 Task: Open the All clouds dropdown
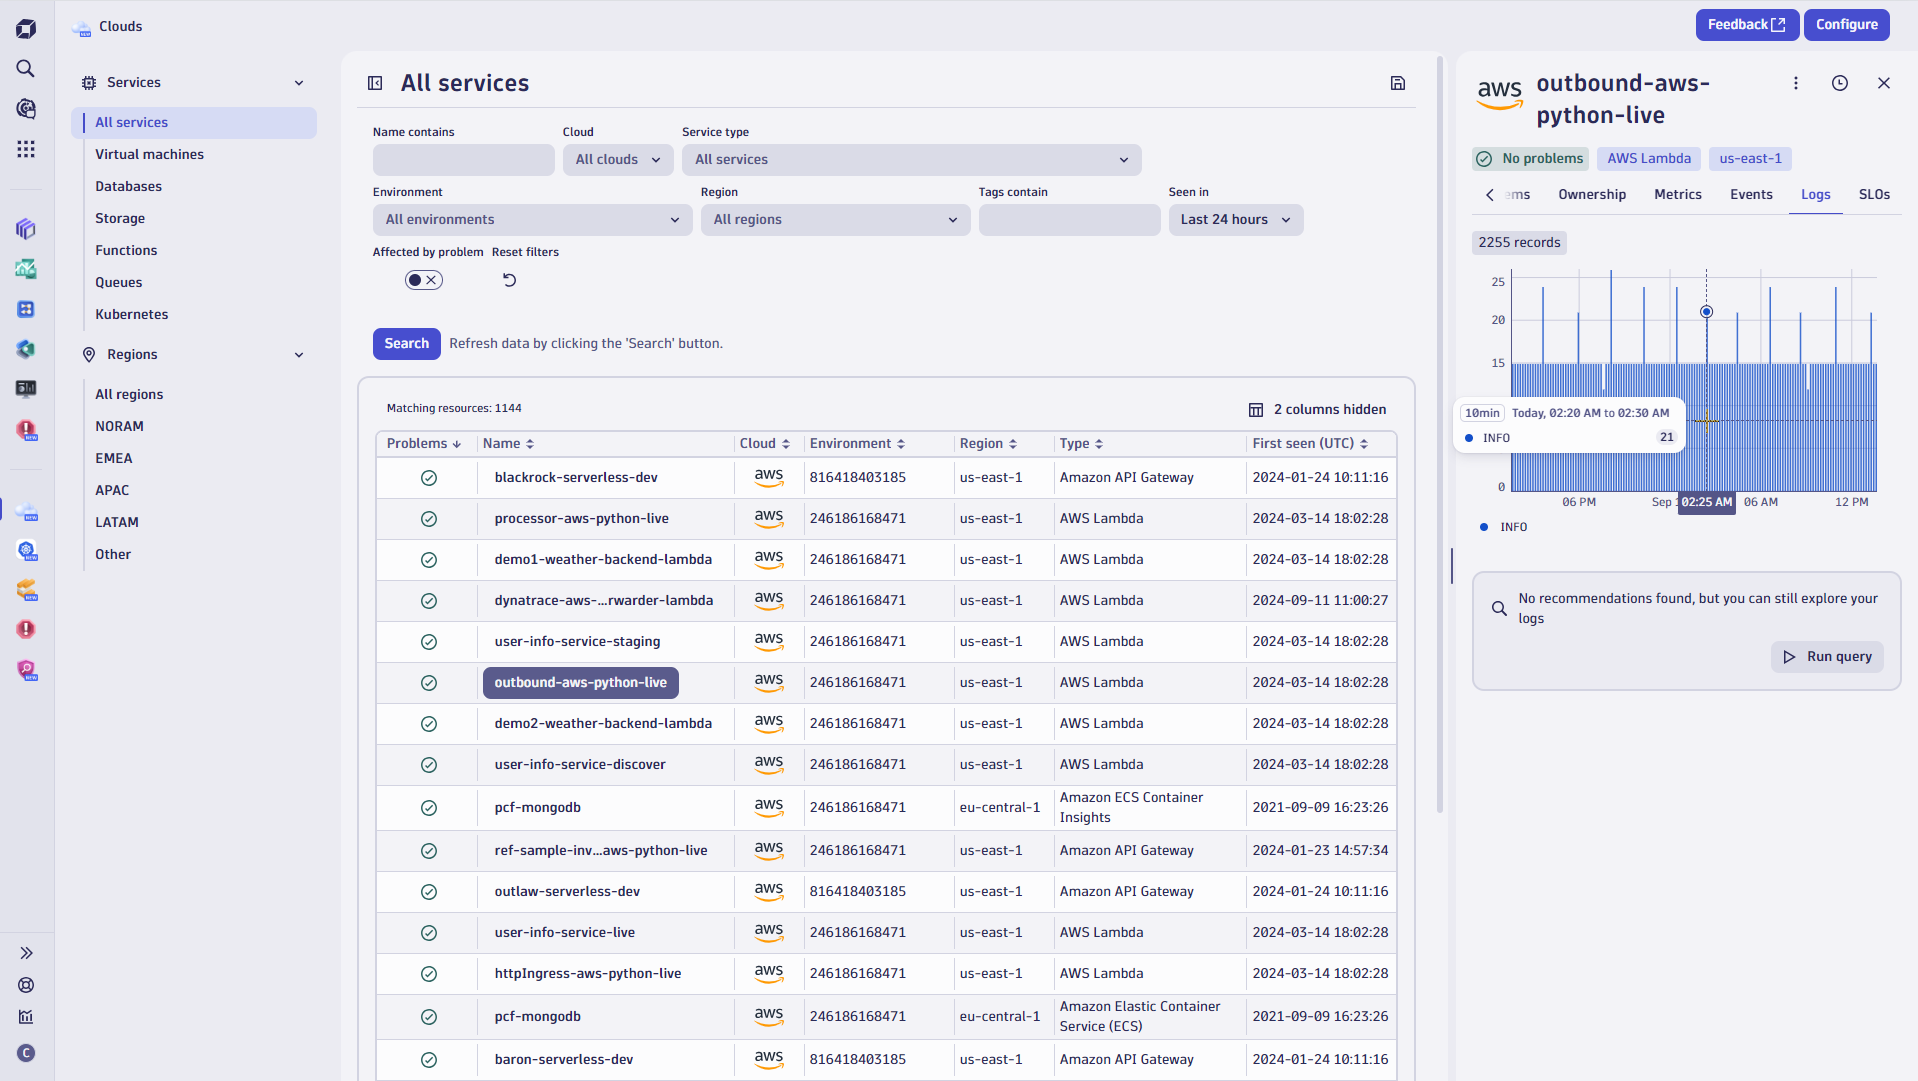(x=617, y=159)
